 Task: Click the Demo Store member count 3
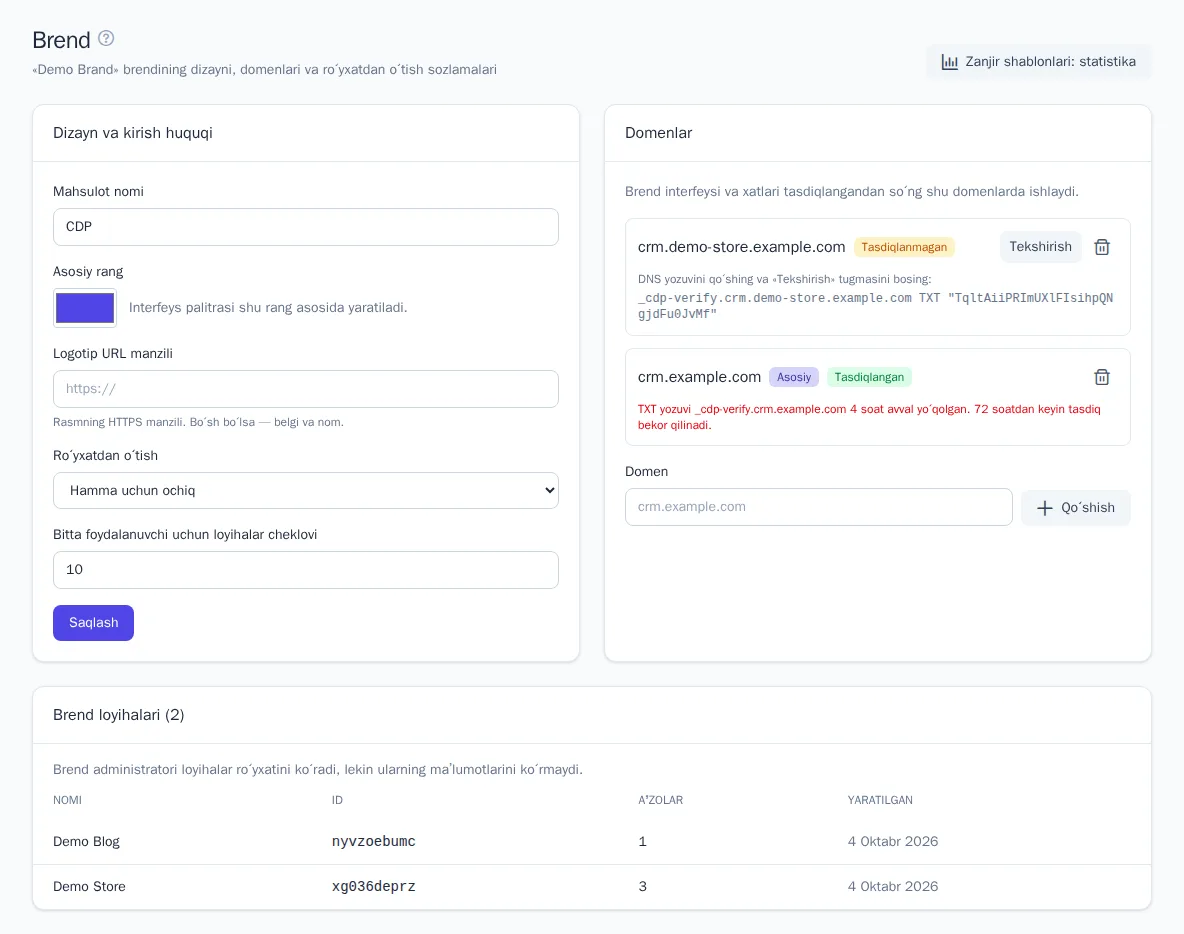(x=643, y=886)
